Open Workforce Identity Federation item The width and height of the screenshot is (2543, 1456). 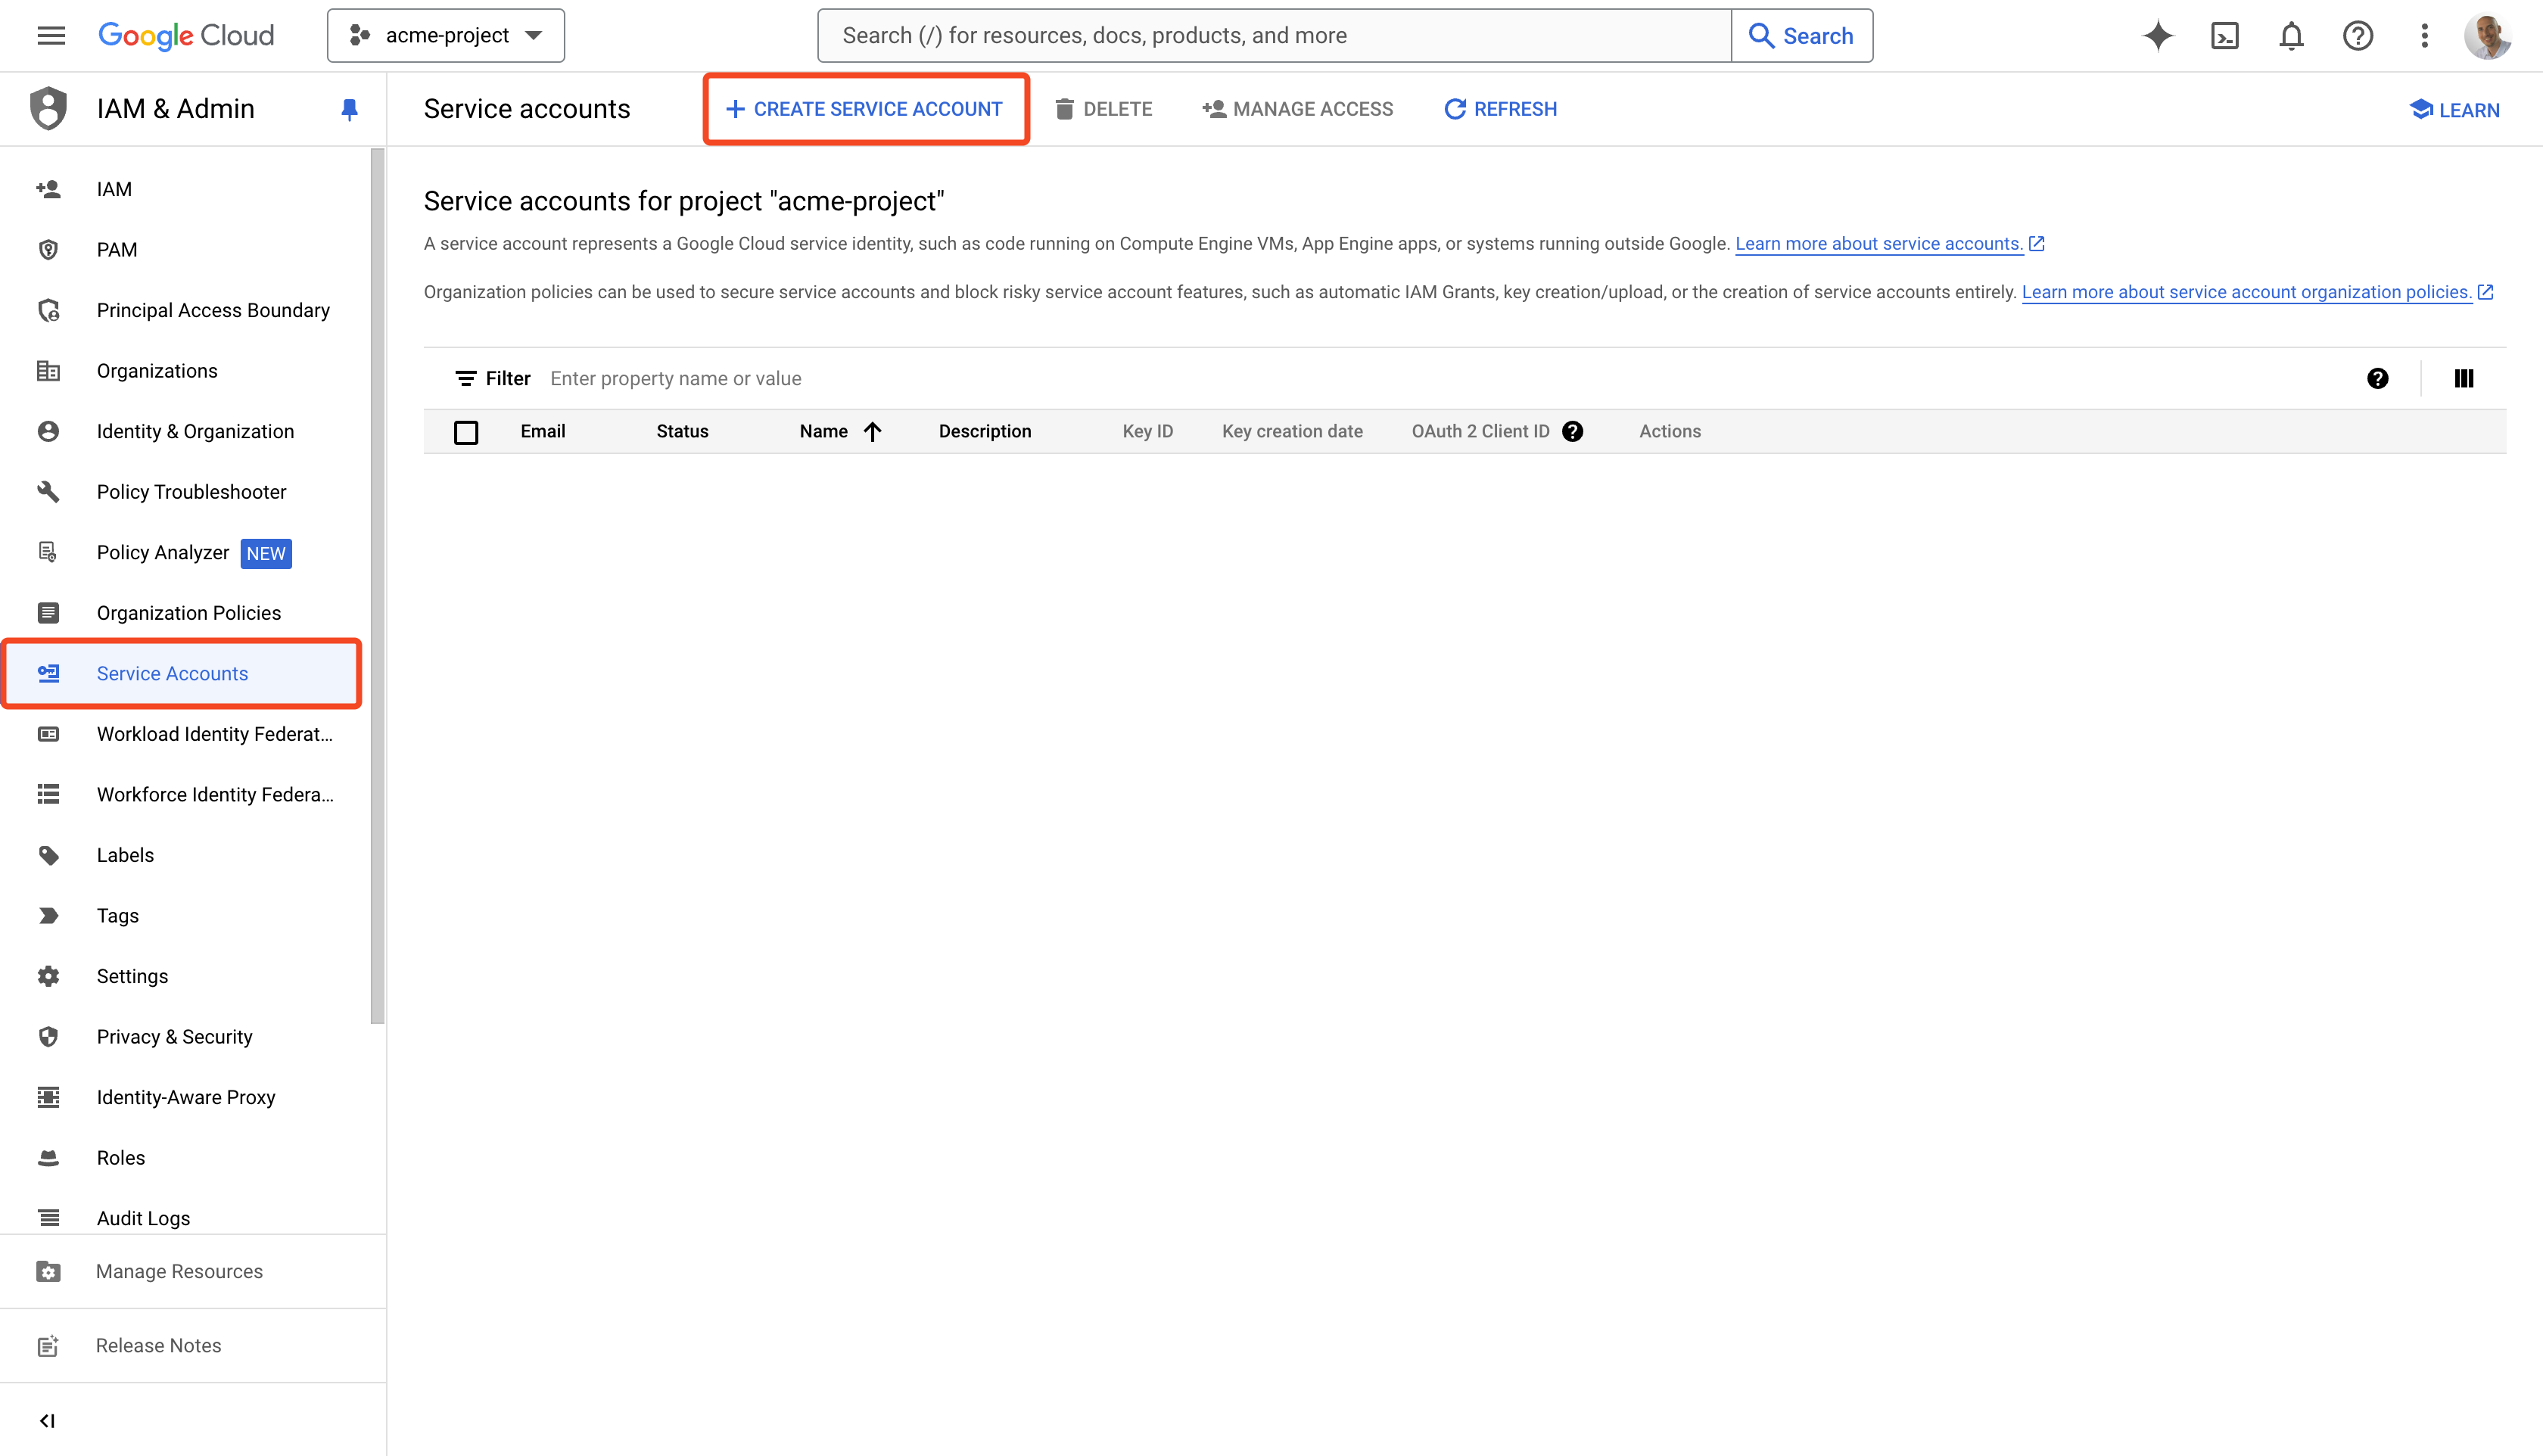(185, 795)
